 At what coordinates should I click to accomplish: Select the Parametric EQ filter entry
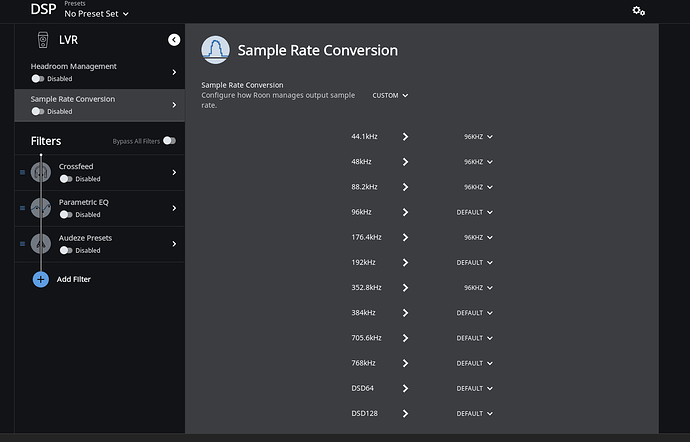99,208
